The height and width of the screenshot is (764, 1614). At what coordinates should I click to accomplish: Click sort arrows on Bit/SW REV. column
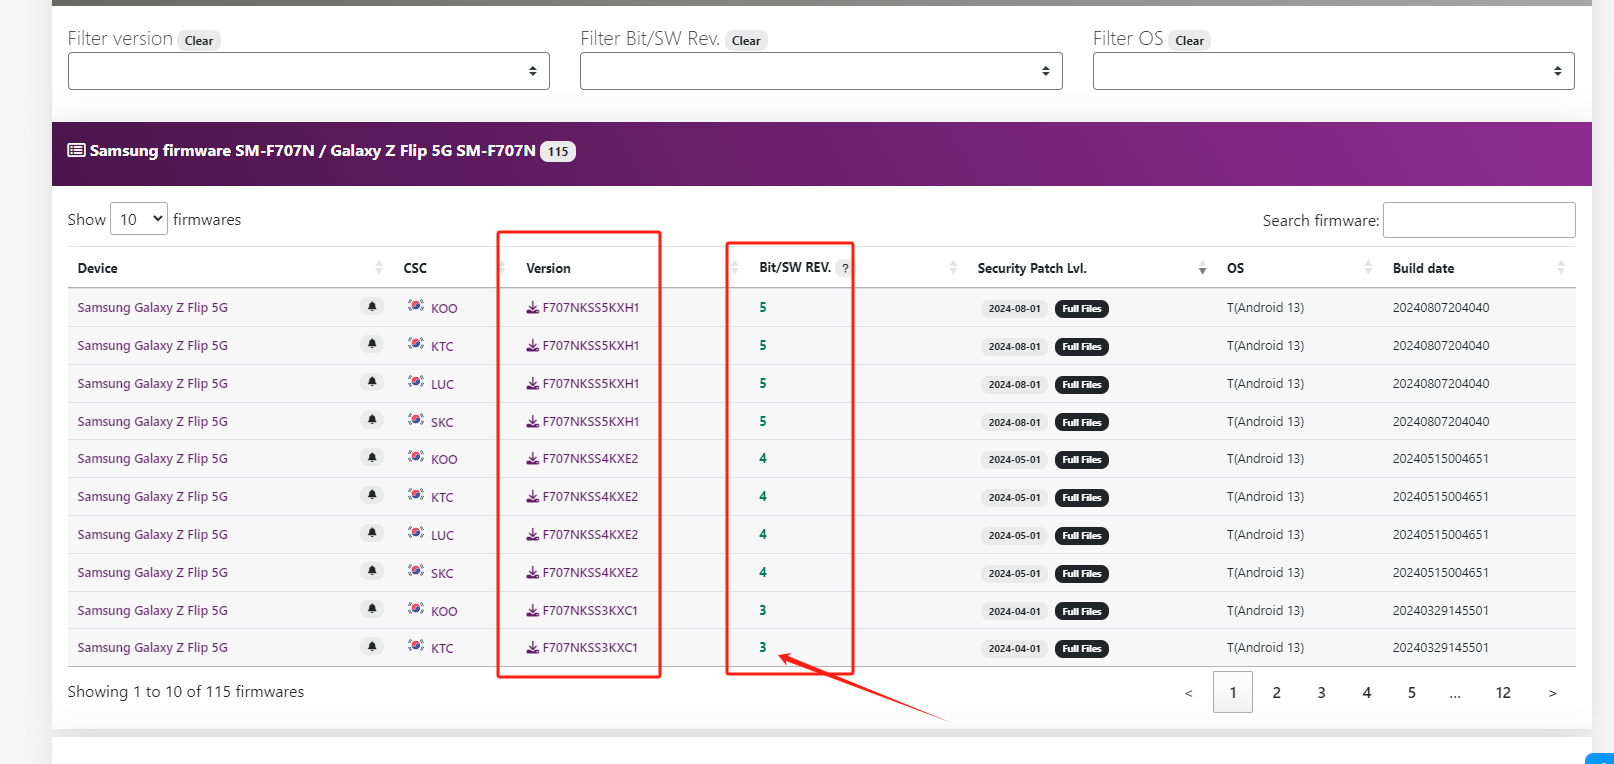(953, 267)
